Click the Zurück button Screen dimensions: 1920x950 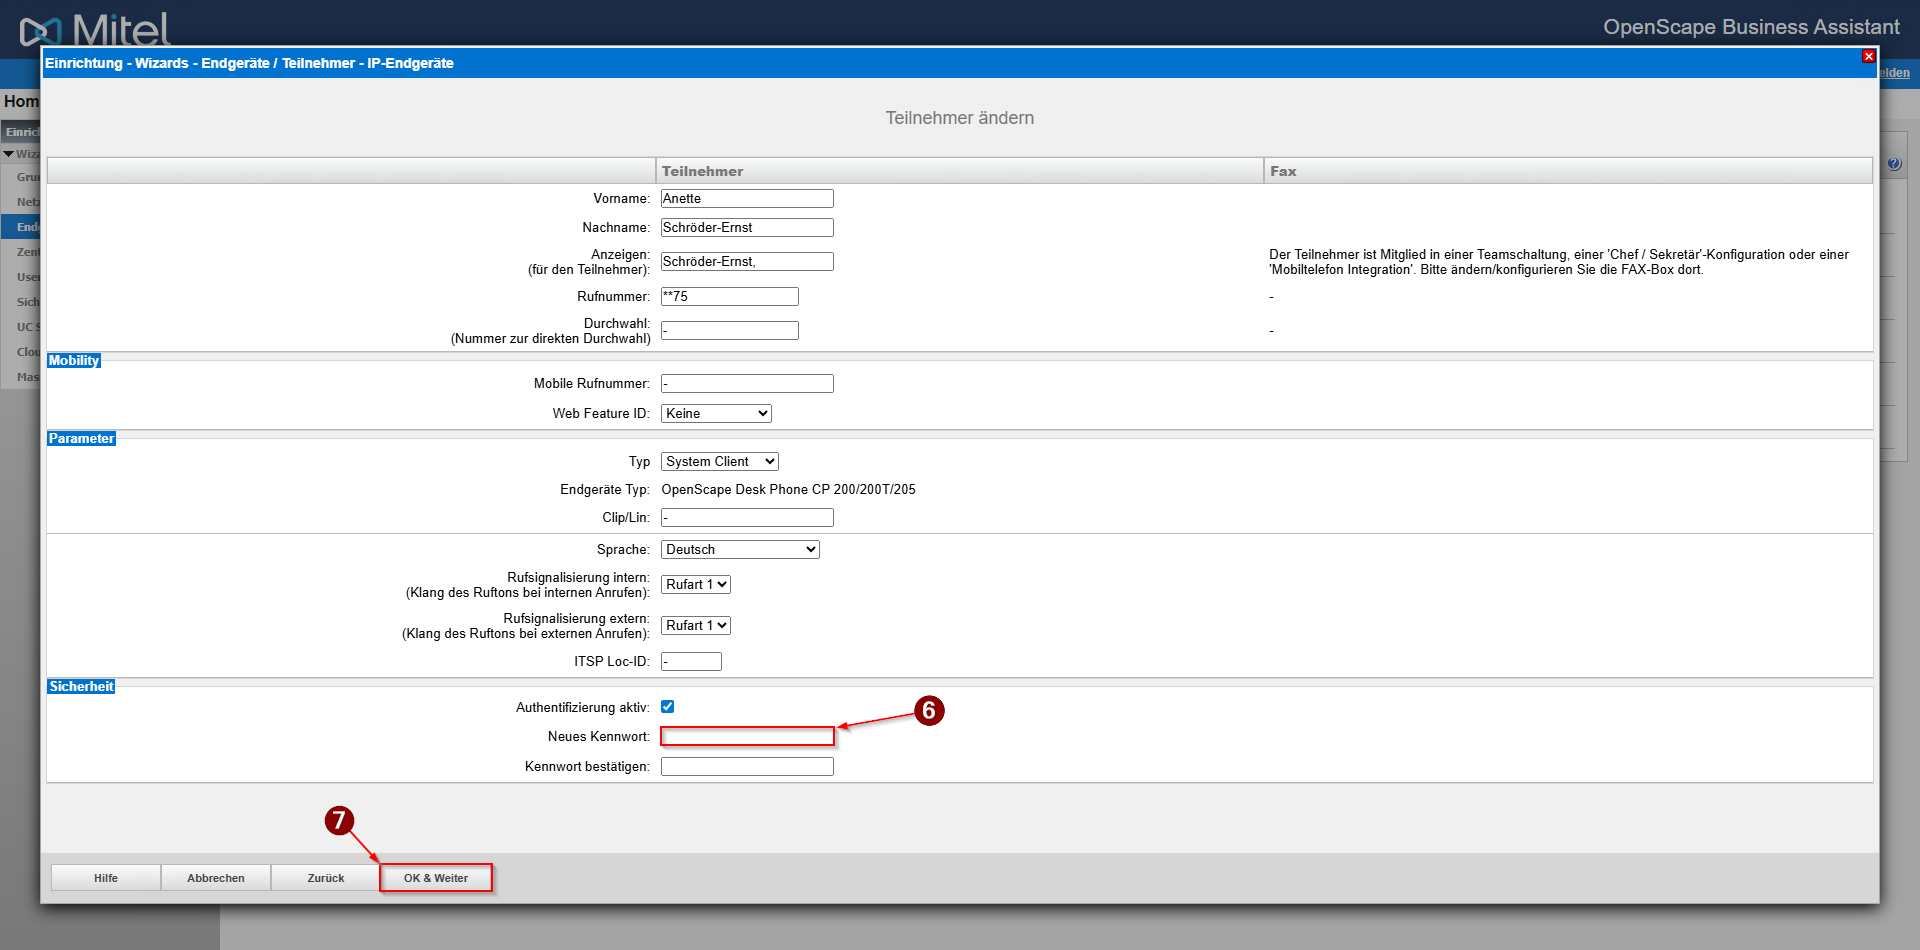click(x=326, y=878)
